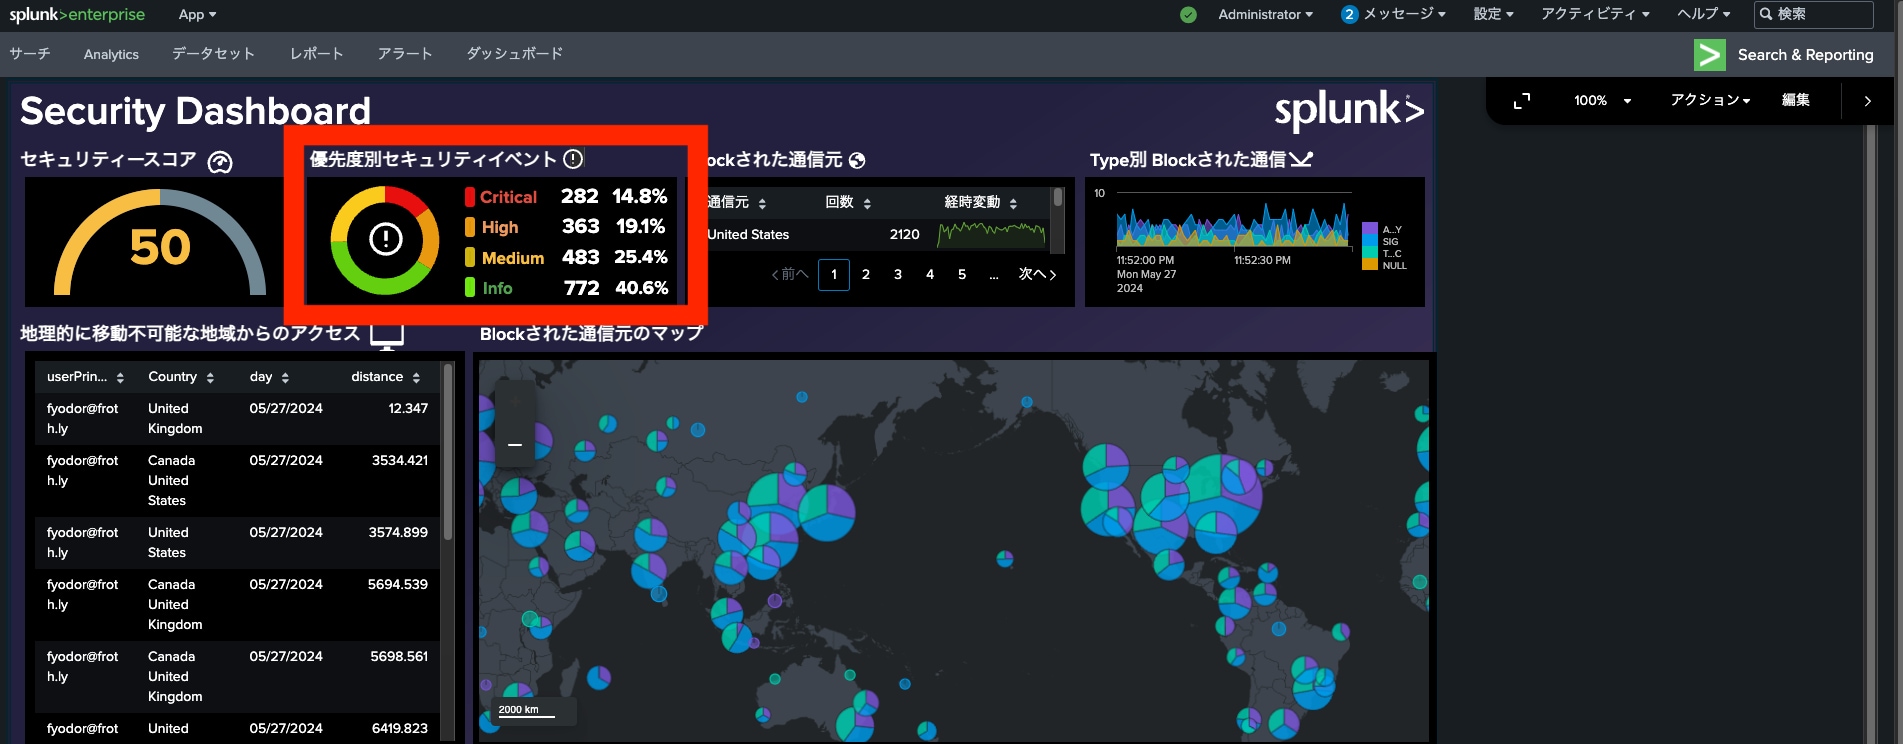Screen dimensions: 1903x744
Task: Open the メッセージ notifications menu
Action: point(1404,14)
